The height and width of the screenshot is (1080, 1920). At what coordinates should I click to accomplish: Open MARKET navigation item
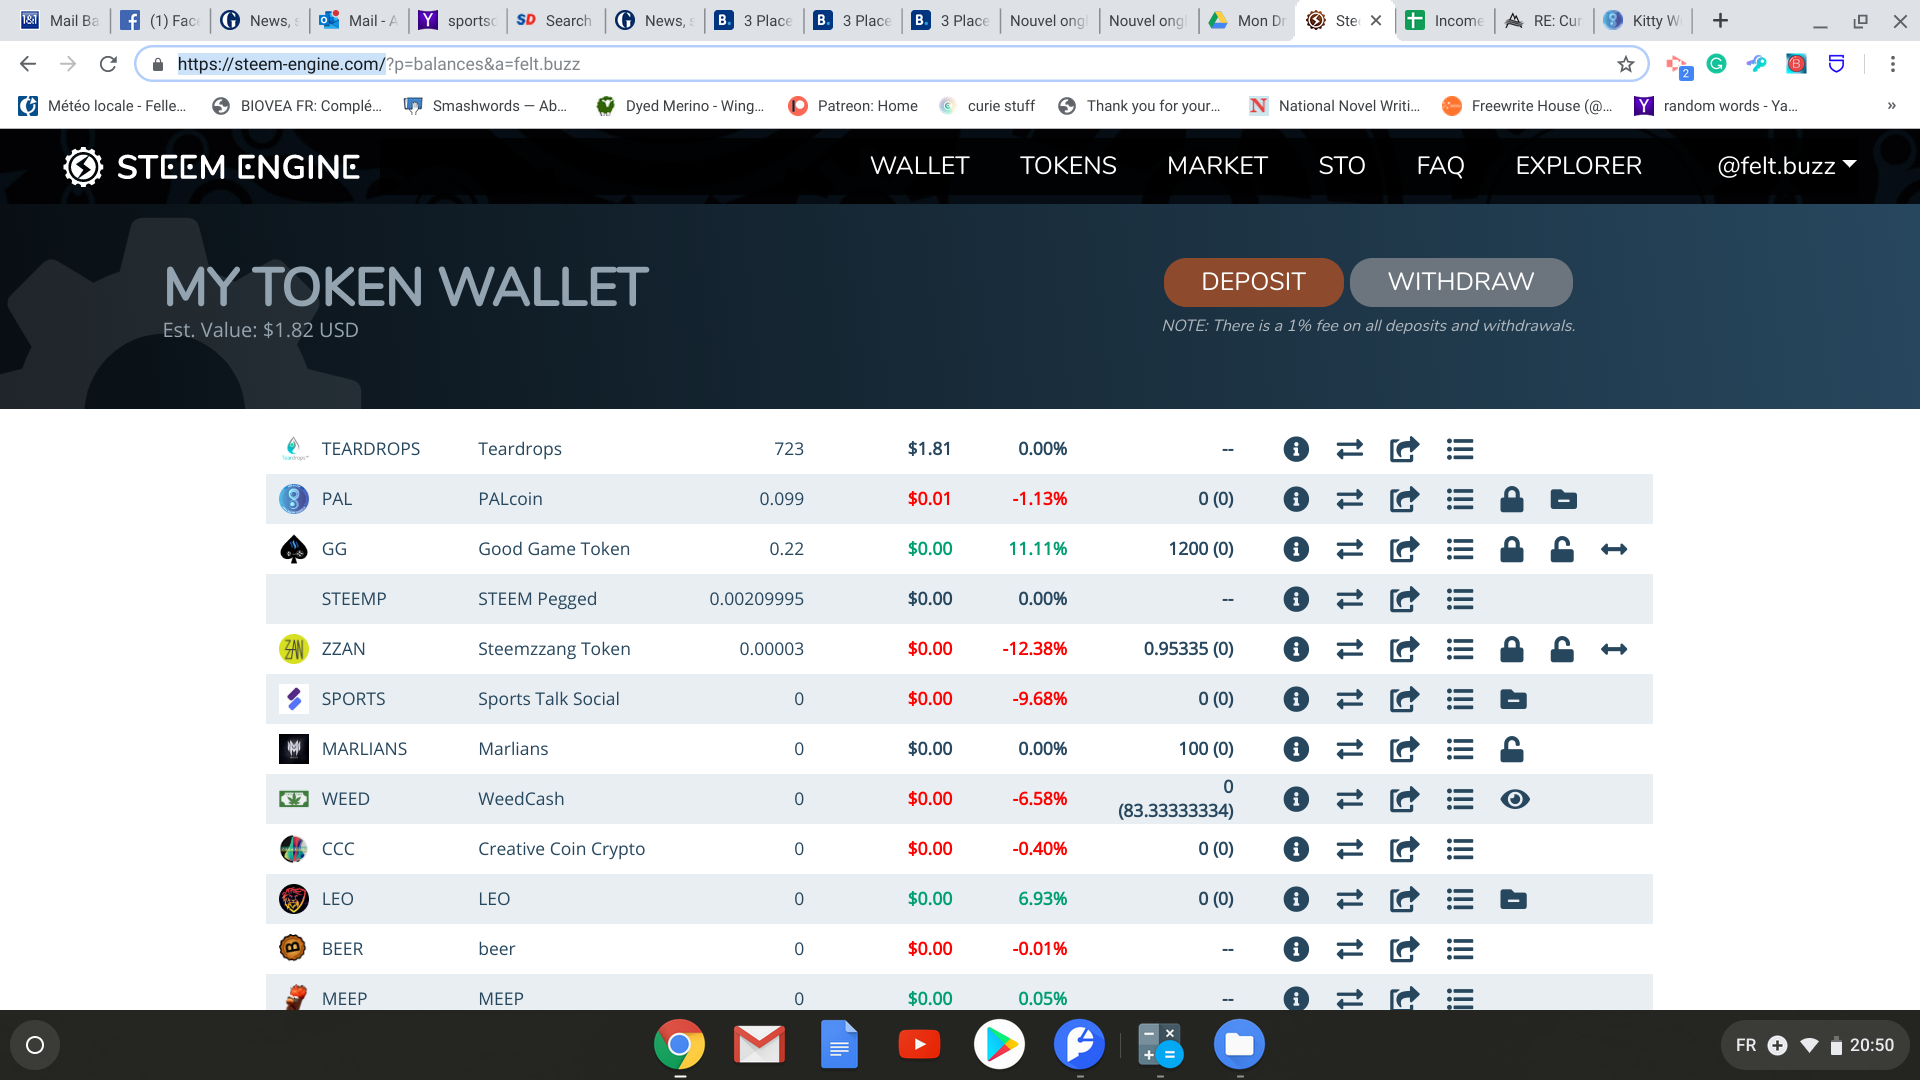[x=1217, y=166]
